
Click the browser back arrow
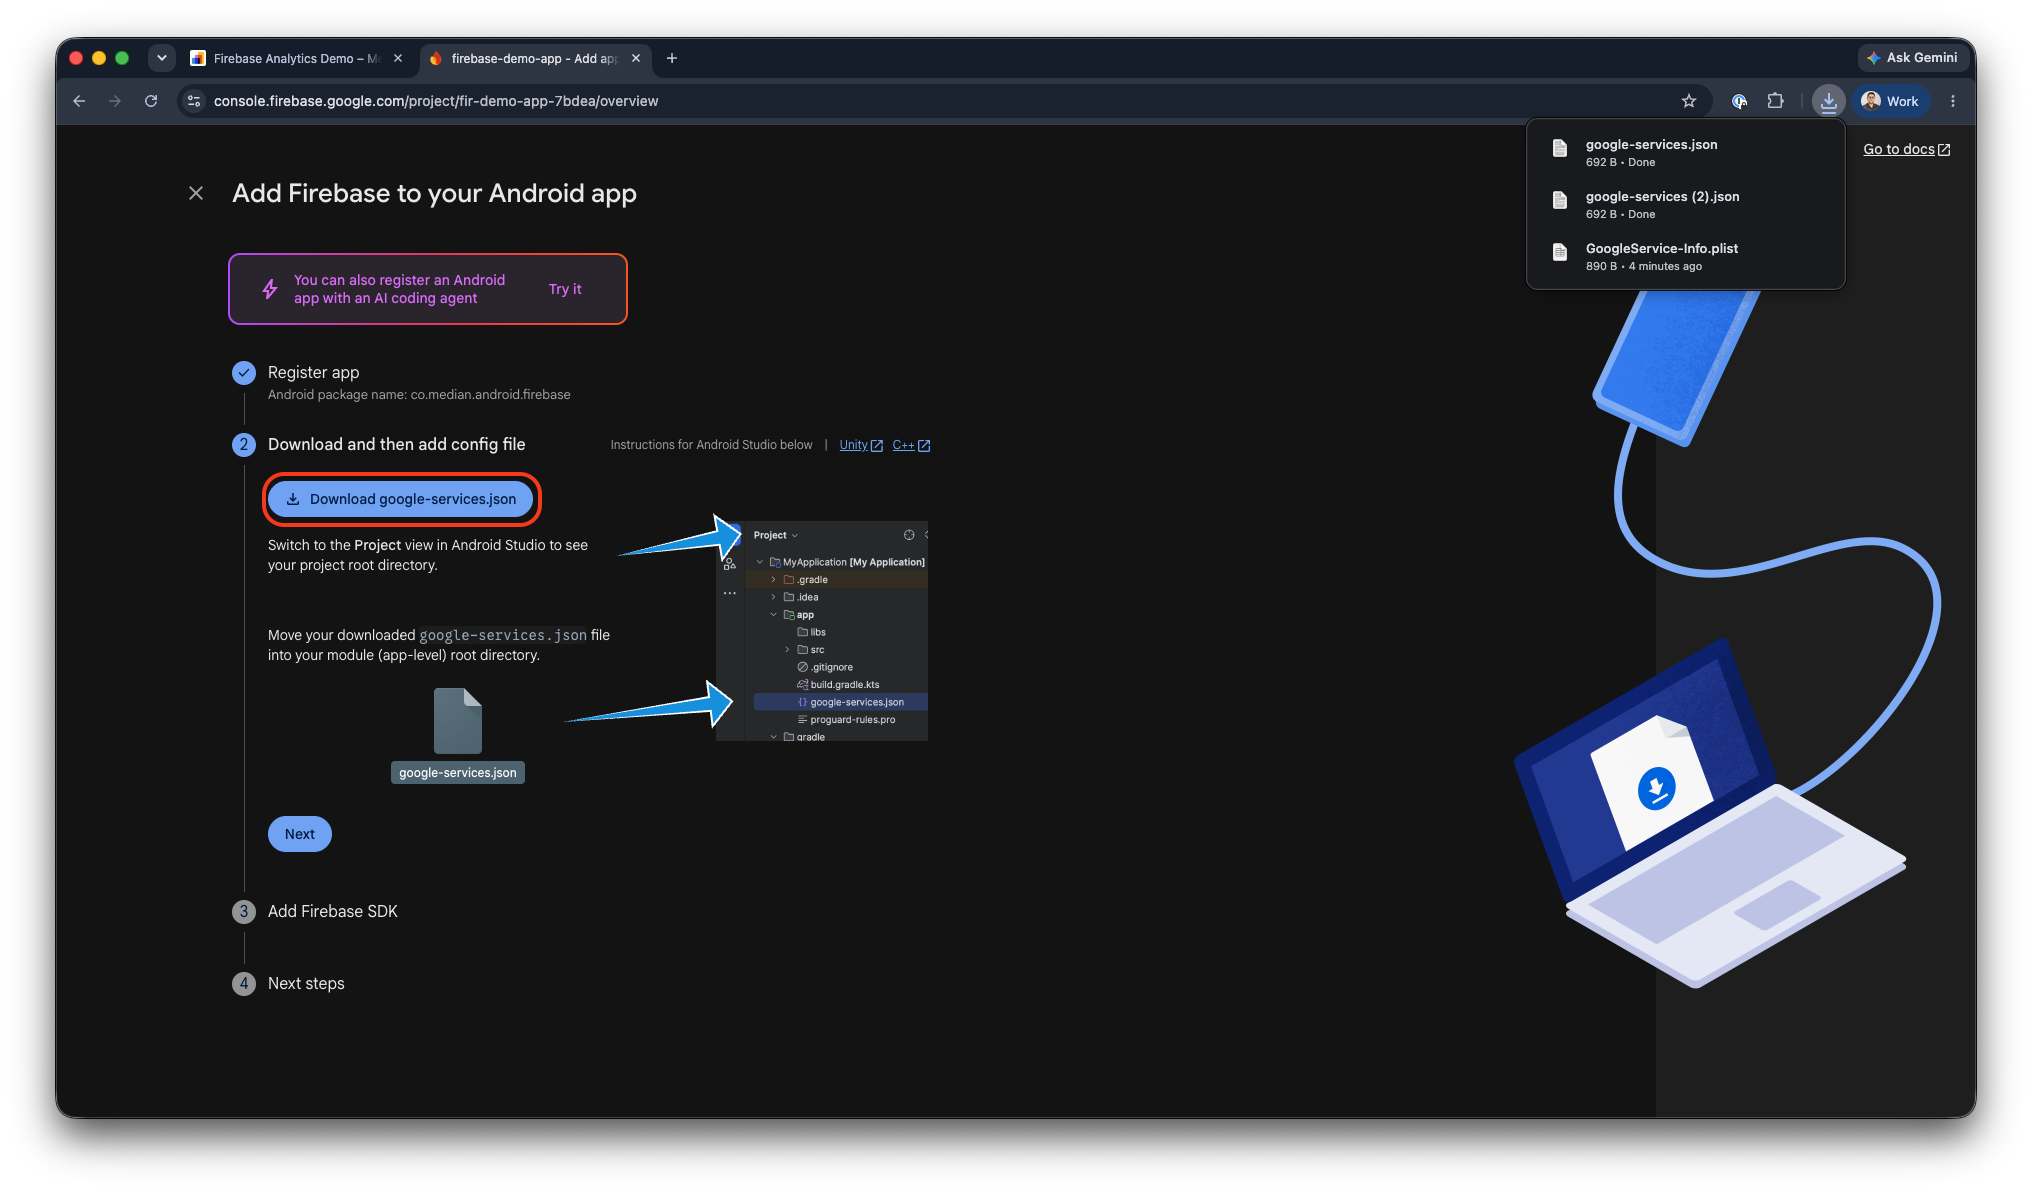click(x=79, y=101)
